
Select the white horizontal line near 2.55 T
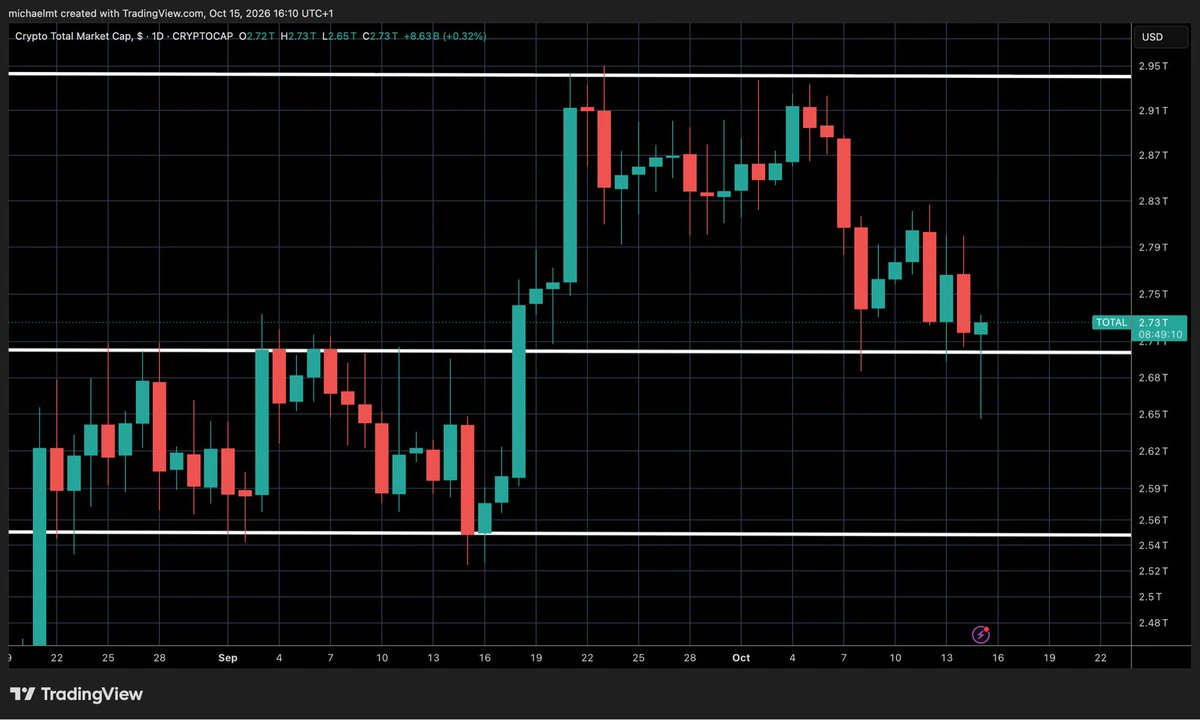570,534
